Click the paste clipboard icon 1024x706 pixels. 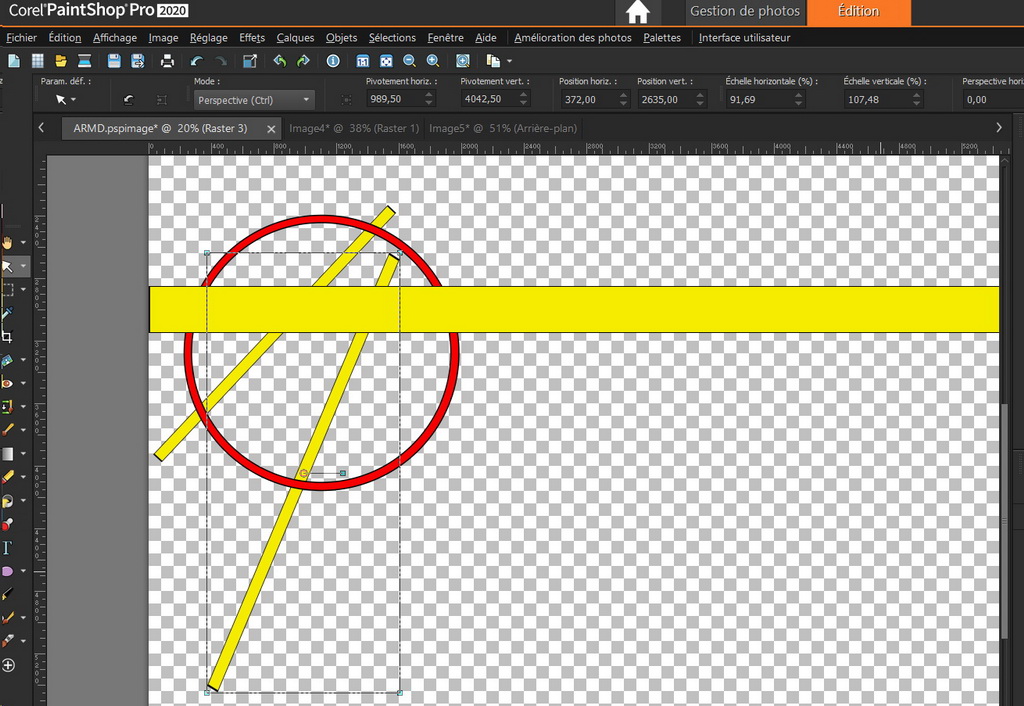click(493, 61)
